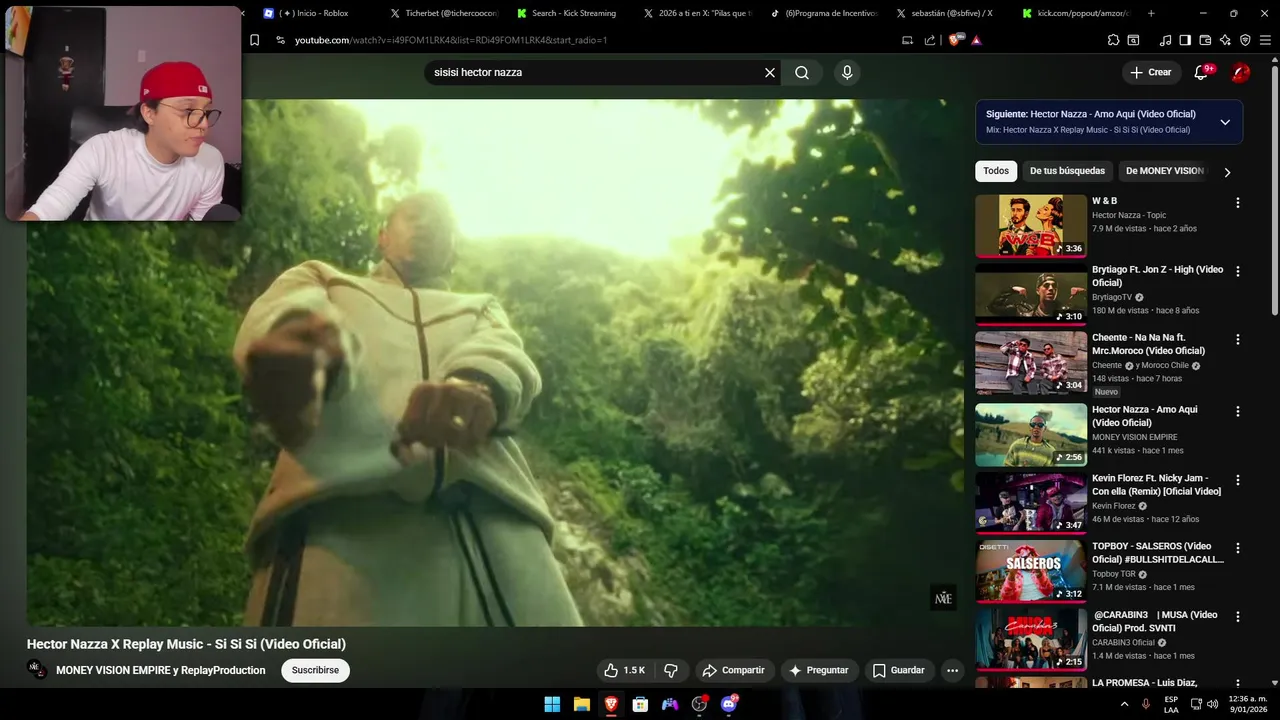Switch to Search - Kick Streaming tab

click(567, 13)
